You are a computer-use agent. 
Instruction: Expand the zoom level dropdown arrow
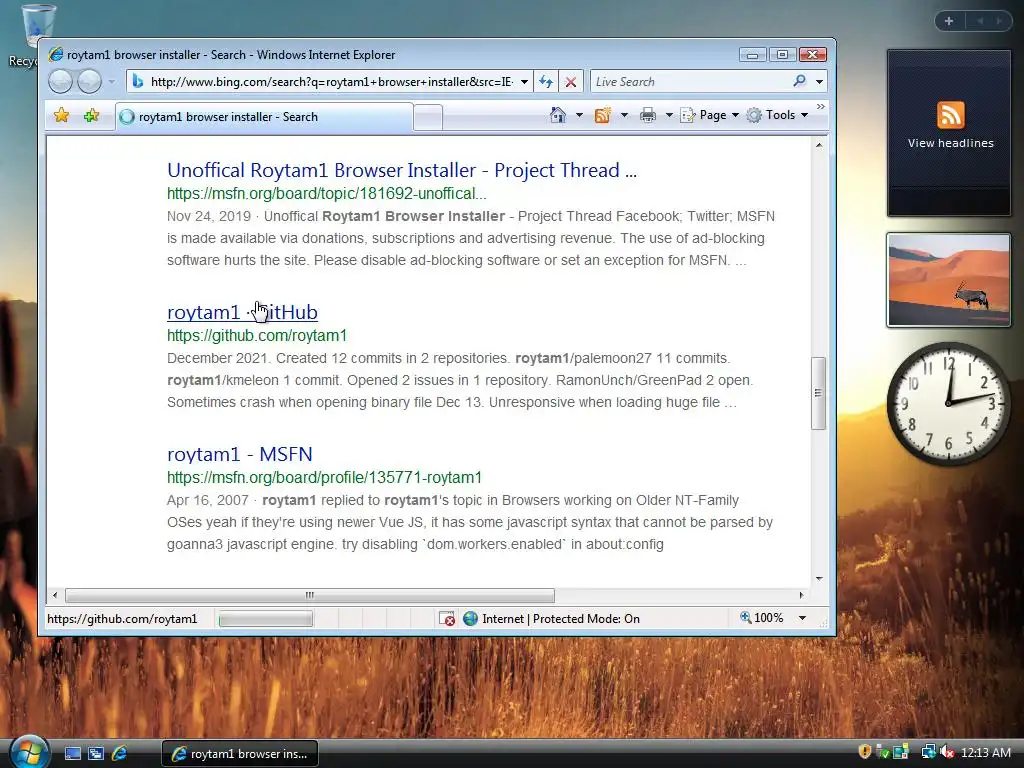803,618
